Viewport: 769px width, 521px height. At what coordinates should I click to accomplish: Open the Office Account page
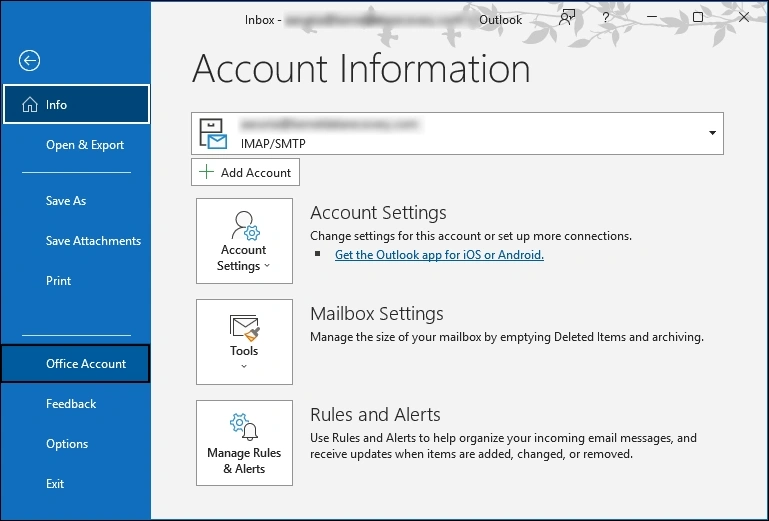(76, 364)
